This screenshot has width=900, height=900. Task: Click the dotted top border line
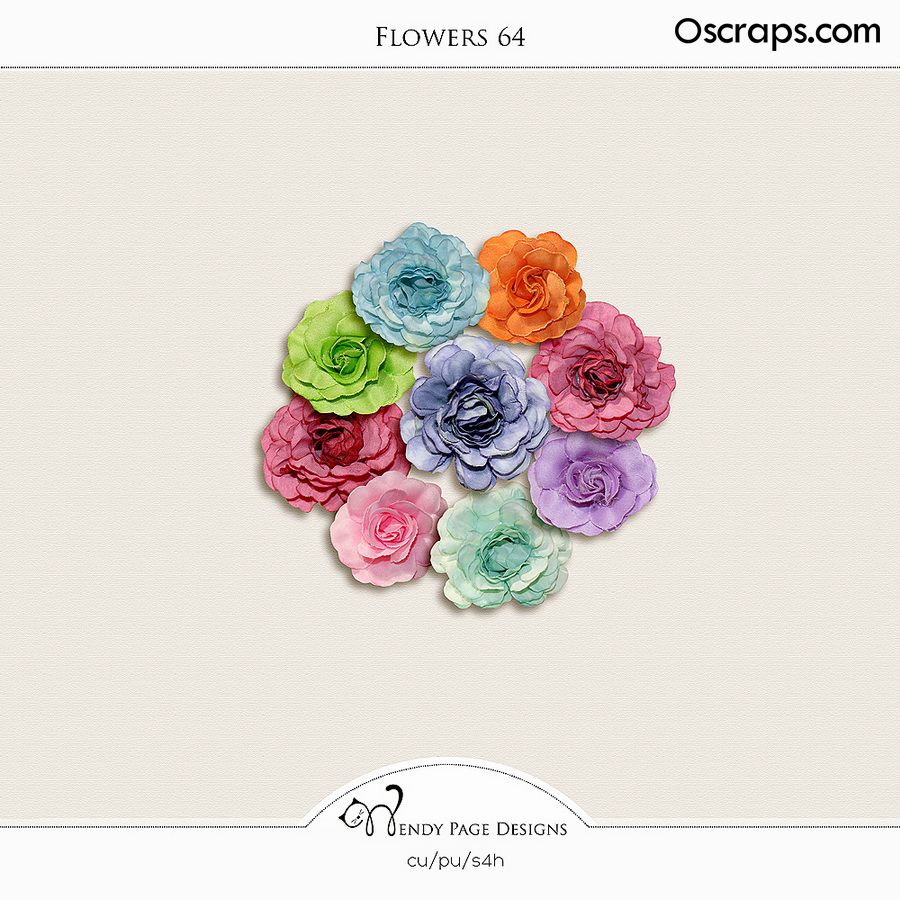[450, 68]
